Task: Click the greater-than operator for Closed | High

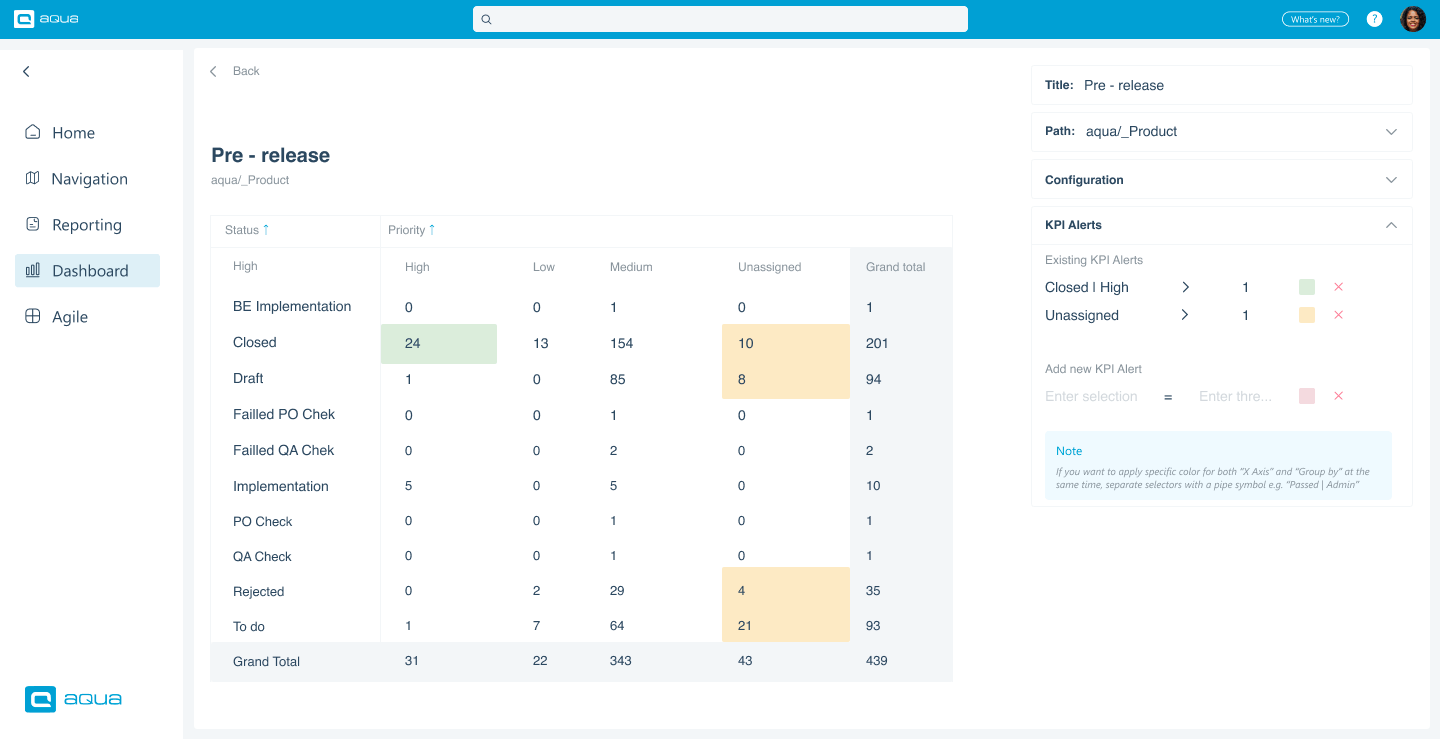Action: coord(1186,287)
